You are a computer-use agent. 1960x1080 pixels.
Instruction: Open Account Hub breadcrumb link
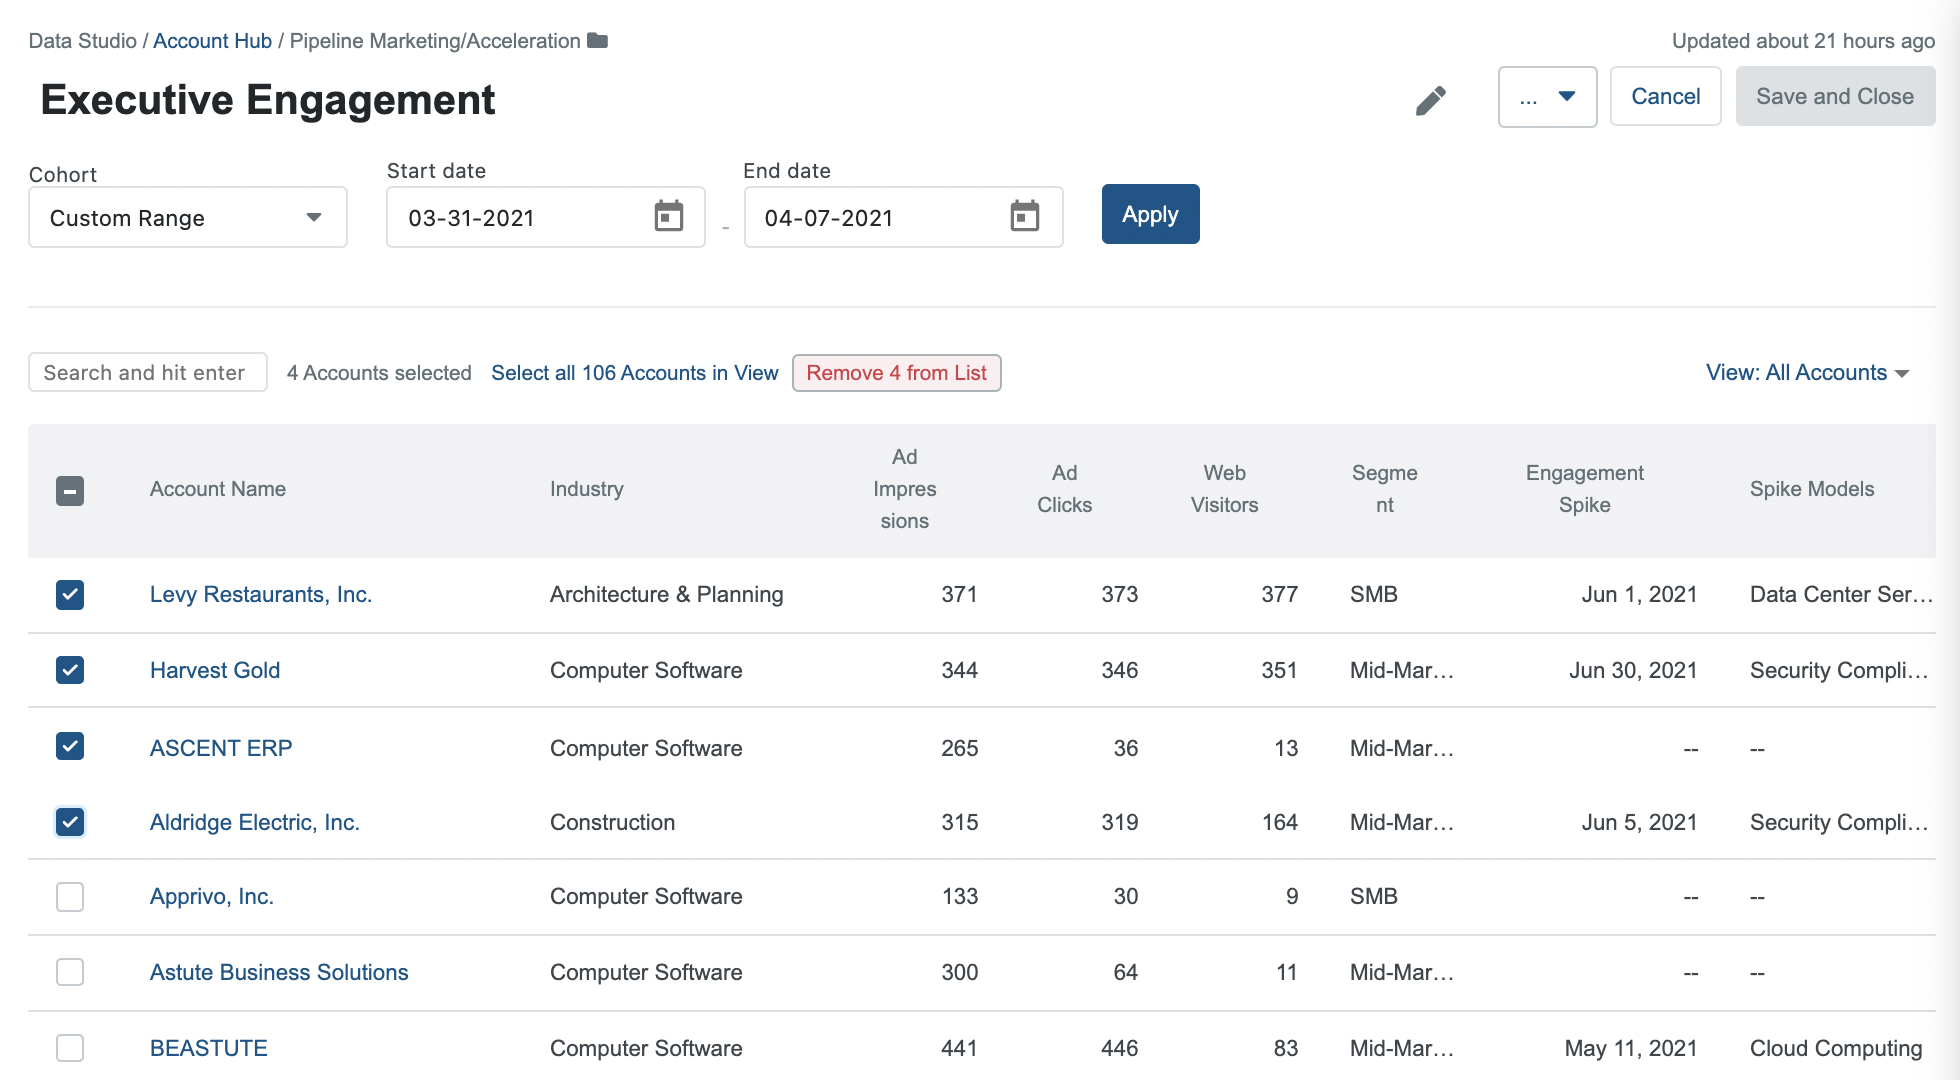[x=212, y=41]
